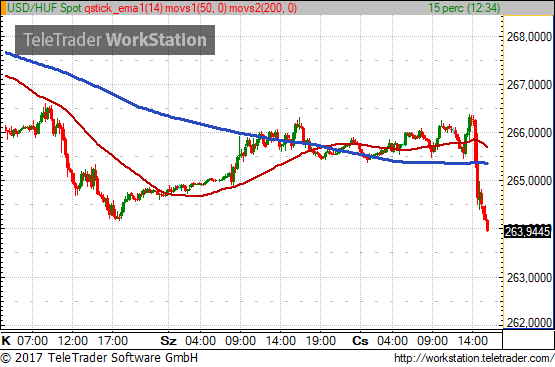
Task: Select the qstick_ema1(14) indicator label
Action: click(124, 8)
